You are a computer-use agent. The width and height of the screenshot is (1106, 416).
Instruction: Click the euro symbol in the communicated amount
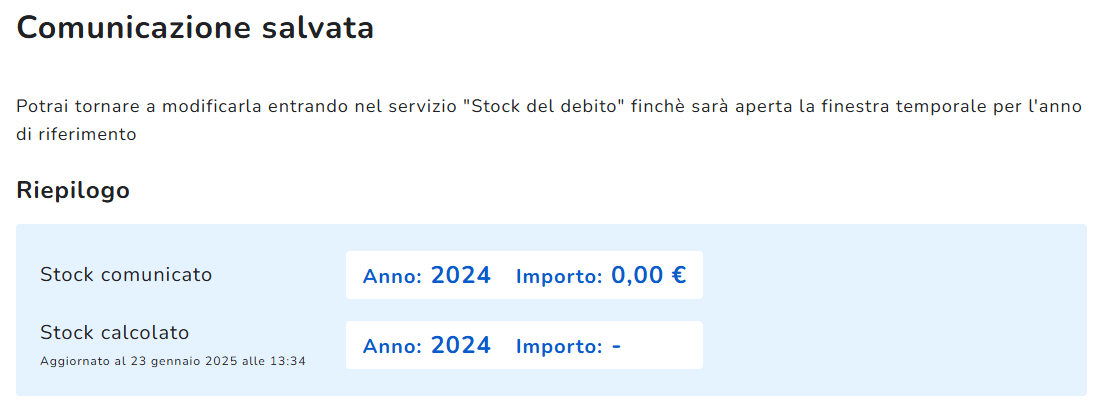pyautogui.click(x=678, y=275)
